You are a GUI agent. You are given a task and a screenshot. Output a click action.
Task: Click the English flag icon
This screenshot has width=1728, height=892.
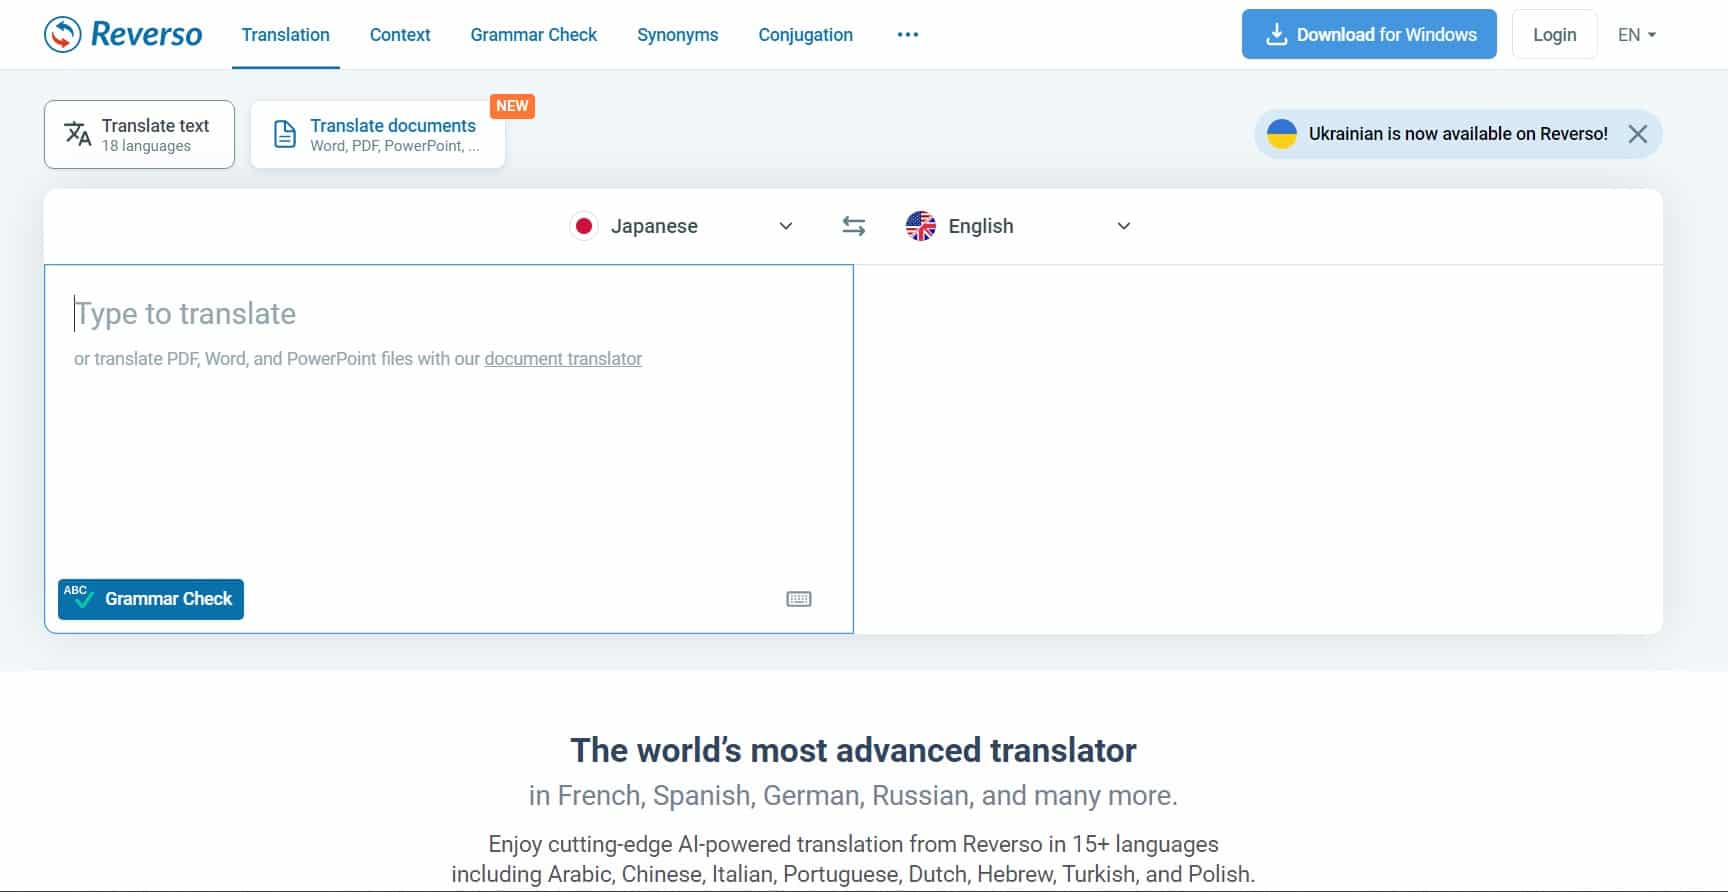[x=920, y=226]
